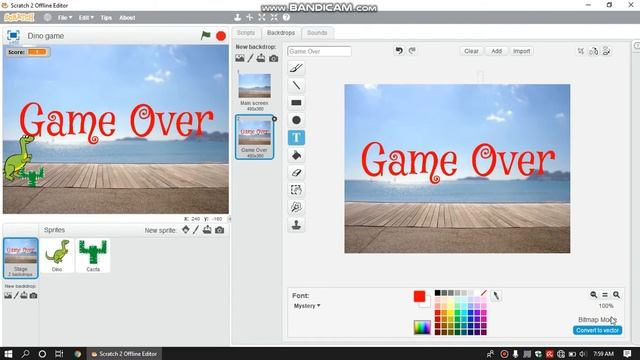640x360 pixels.
Task: Click the backdrop name field 'Game Over'
Action: tap(319, 51)
